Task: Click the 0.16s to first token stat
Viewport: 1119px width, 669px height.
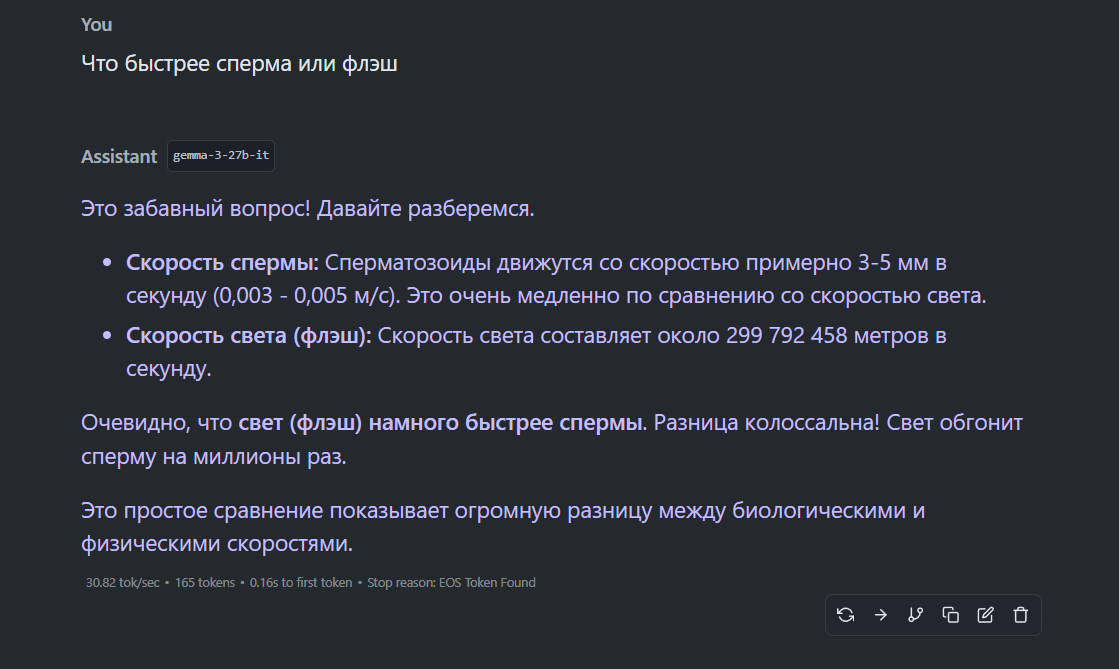Action: (300, 583)
